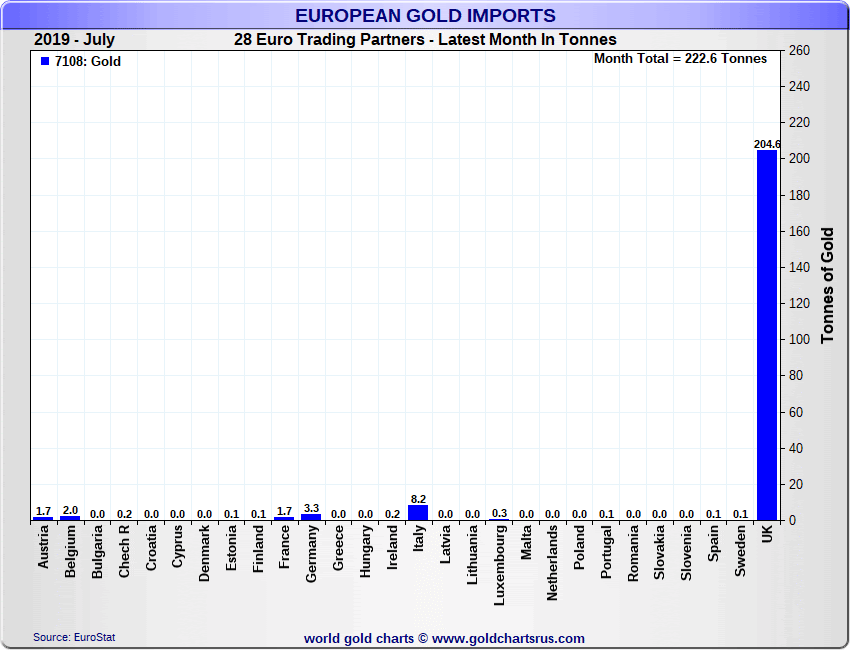Click the blue Germany bar
850x650 pixels.
311,517
